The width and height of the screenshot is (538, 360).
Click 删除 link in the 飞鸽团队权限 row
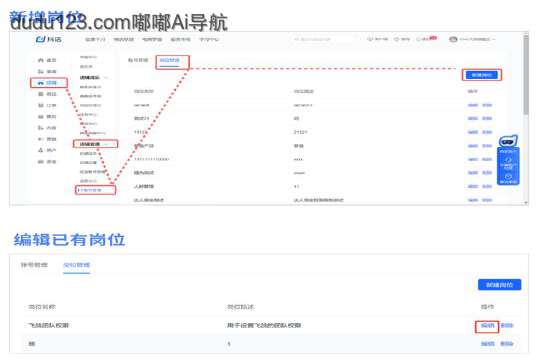[x=507, y=325]
